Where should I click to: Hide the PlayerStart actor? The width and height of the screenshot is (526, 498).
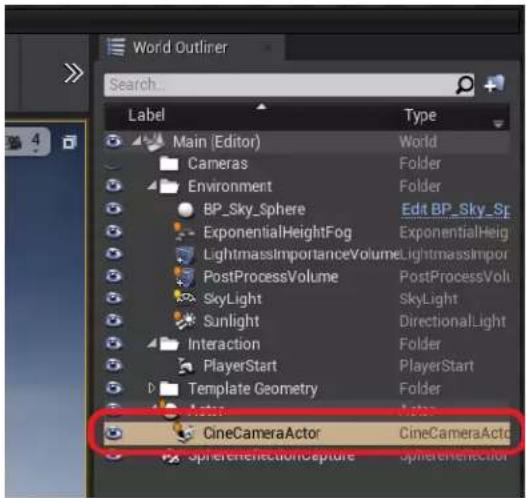point(113,365)
